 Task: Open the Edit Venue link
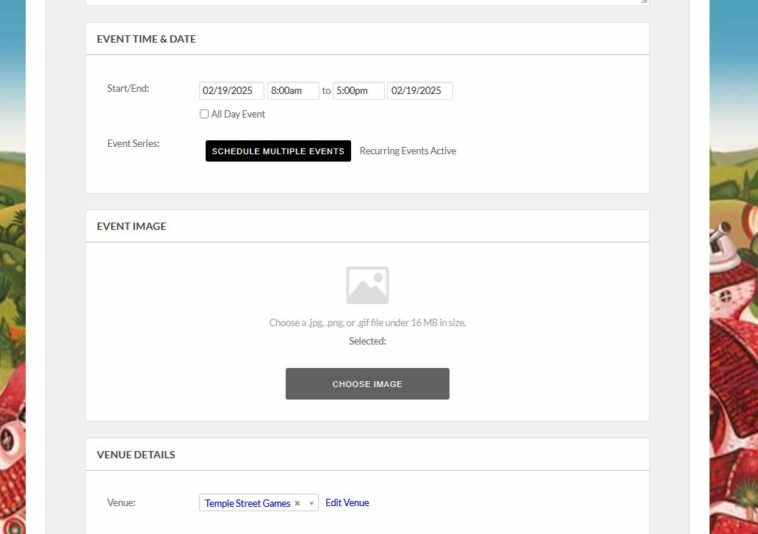pos(347,503)
